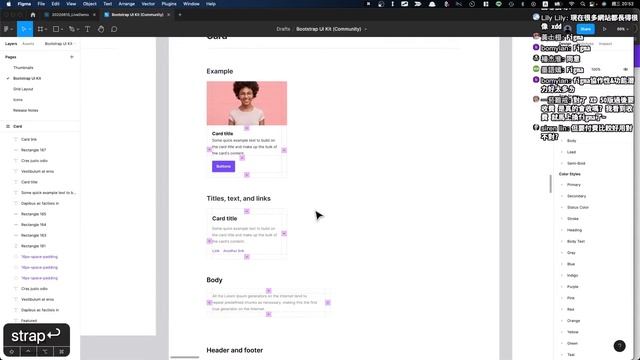
Task: Click 'Another link' on card
Action: [x=233, y=251]
